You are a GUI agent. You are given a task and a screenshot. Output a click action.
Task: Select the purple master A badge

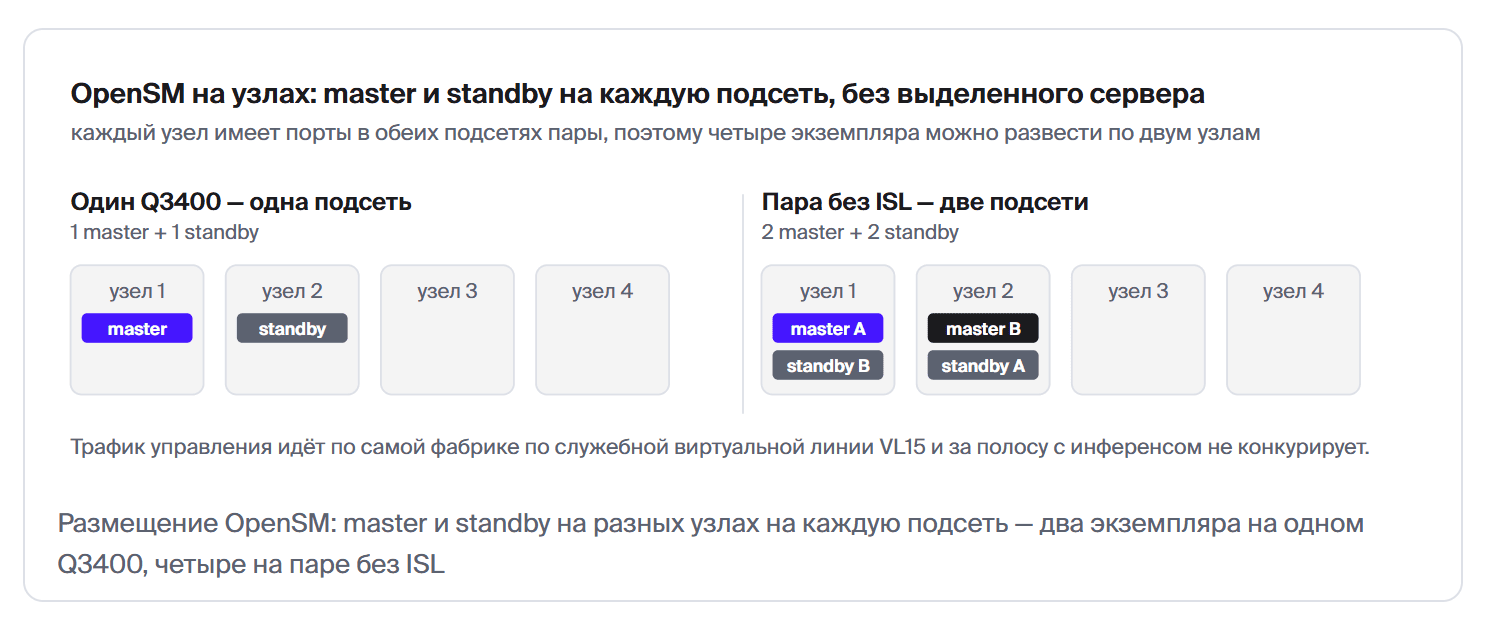click(x=828, y=328)
